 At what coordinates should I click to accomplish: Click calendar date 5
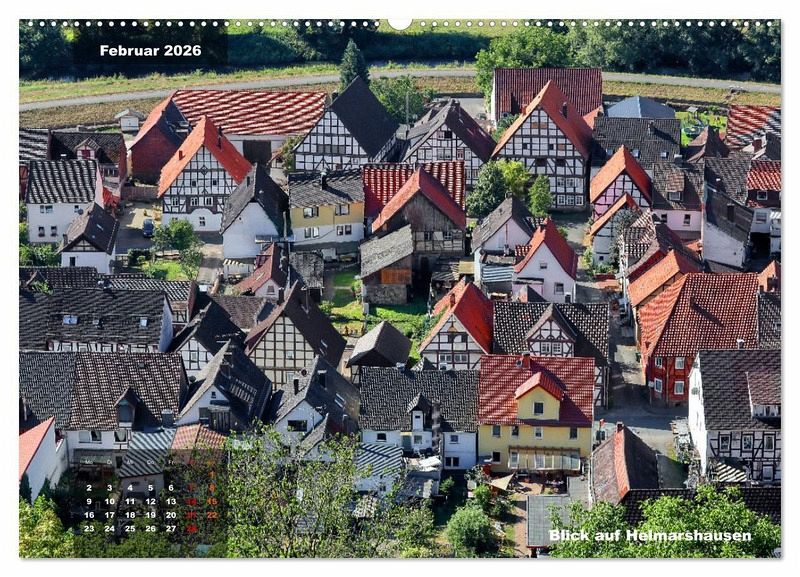pyautogui.click(x=151, y=488)
